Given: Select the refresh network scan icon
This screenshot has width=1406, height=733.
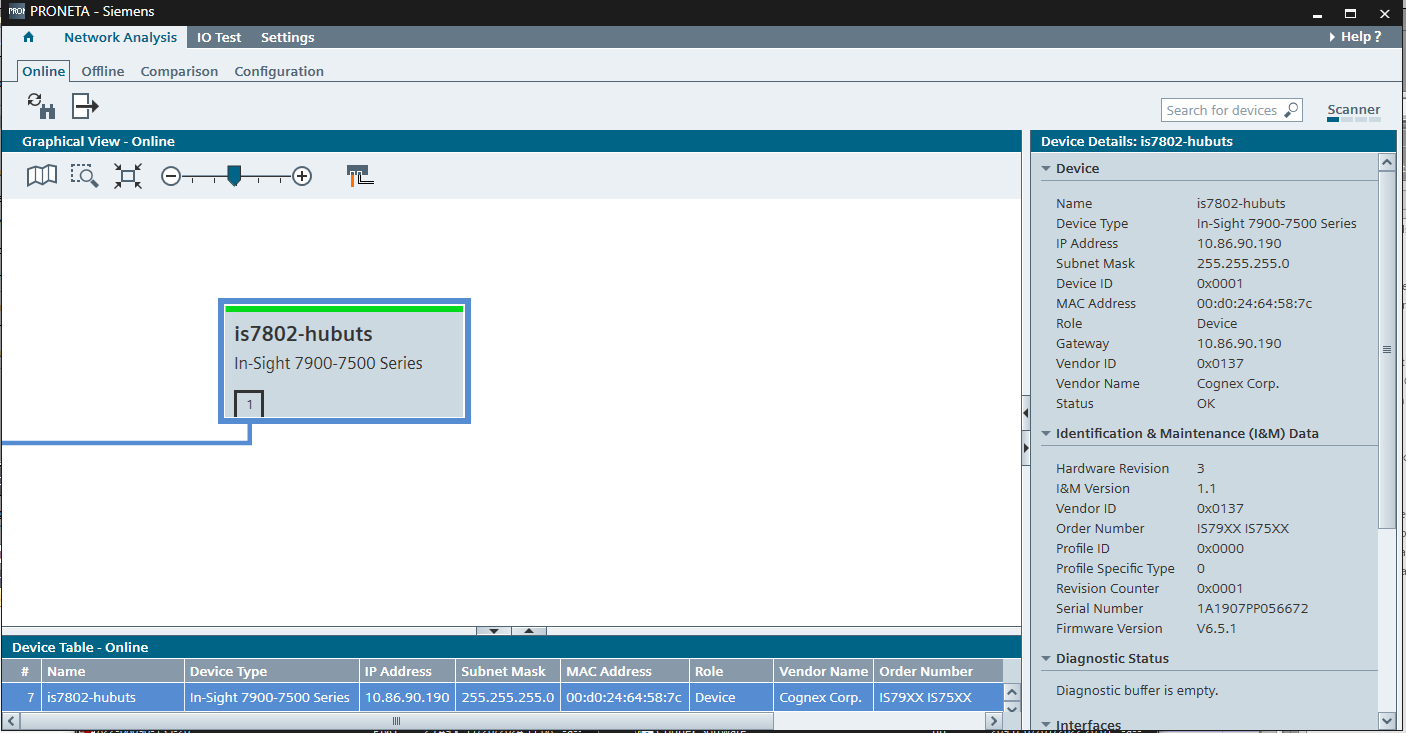Looking at the screenshot, I should point(40,105).
